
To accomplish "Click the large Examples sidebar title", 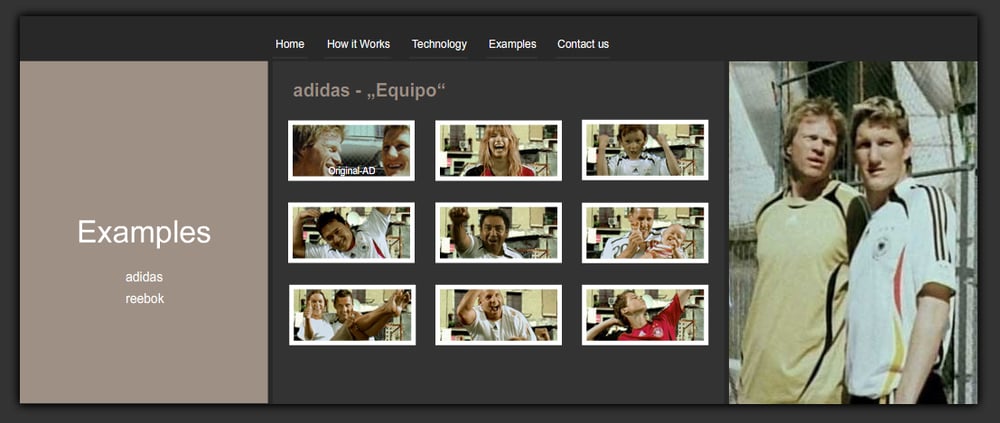I will tap(144, 232).
